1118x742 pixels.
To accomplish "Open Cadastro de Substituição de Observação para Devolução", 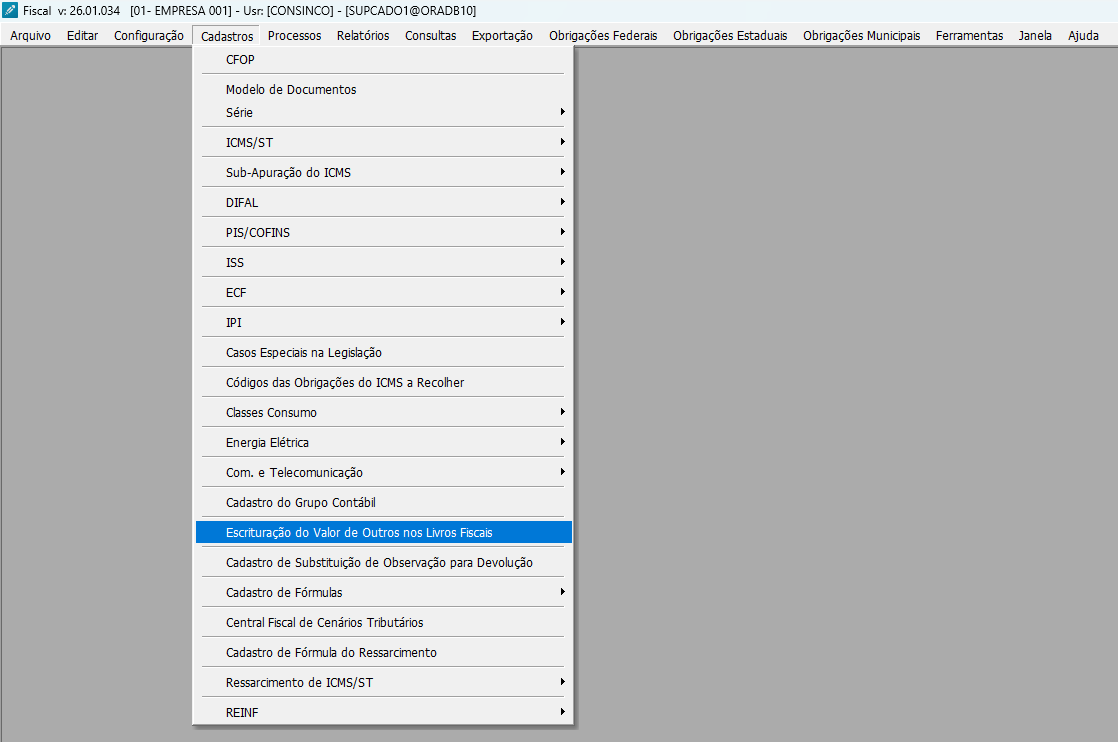I will (384, 562).
